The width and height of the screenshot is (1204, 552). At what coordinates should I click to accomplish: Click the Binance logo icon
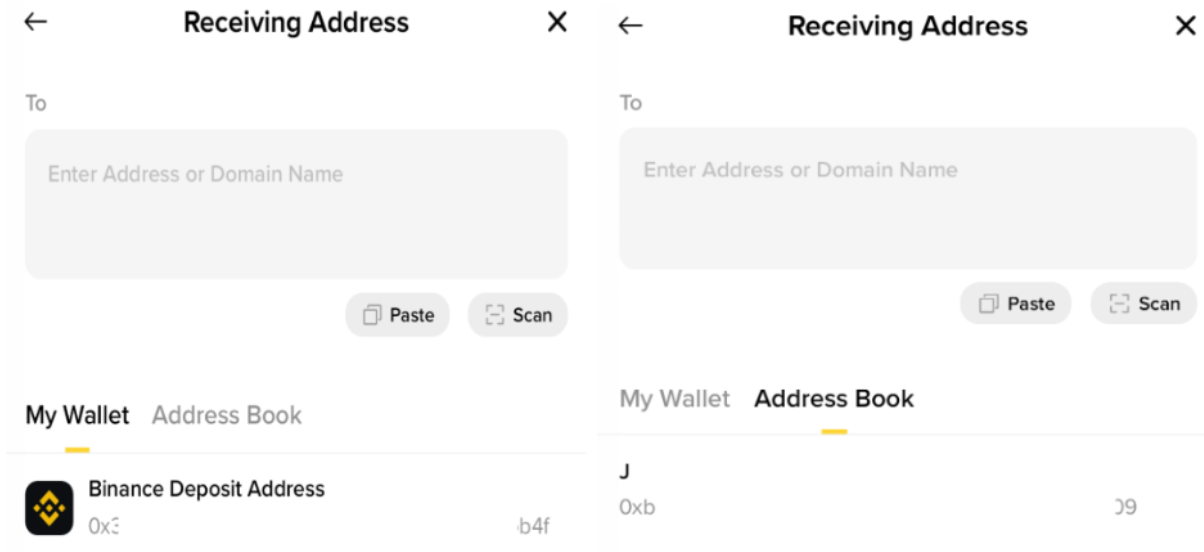[49, 507]
